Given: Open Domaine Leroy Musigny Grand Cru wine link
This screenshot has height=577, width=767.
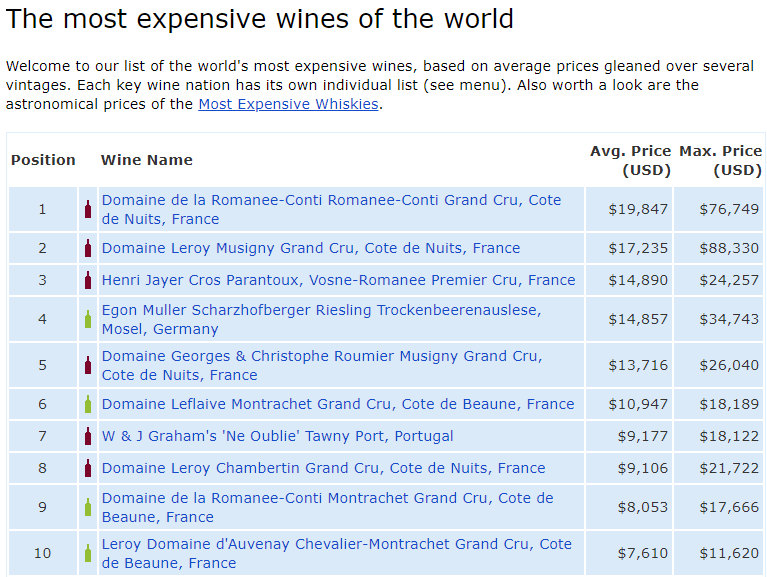Looking at the screenshot, I should [x=311, y=248].
